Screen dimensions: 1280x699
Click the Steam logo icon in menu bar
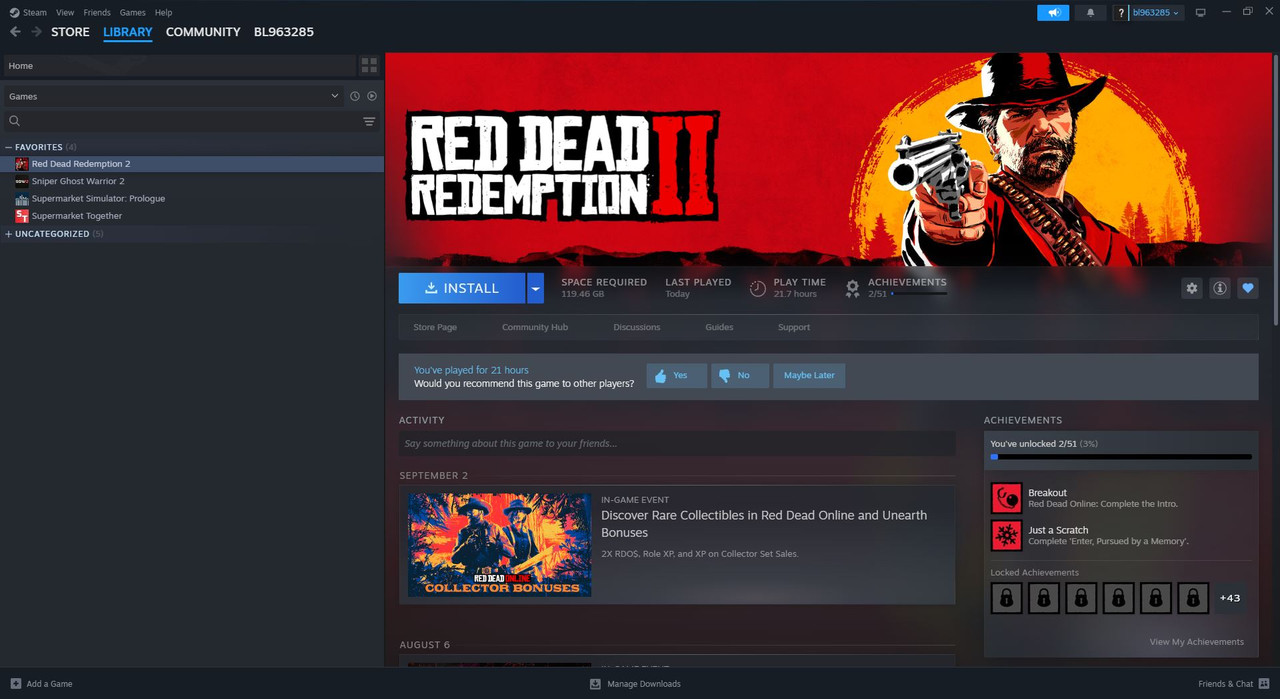coord(12,12)
